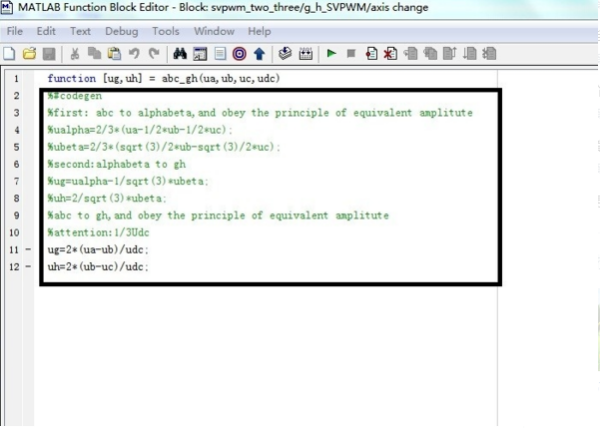This screenshot has width=600, height=428.
Task: Click the '%abc to gh, and obey' comment
Action: coord(218,215)
